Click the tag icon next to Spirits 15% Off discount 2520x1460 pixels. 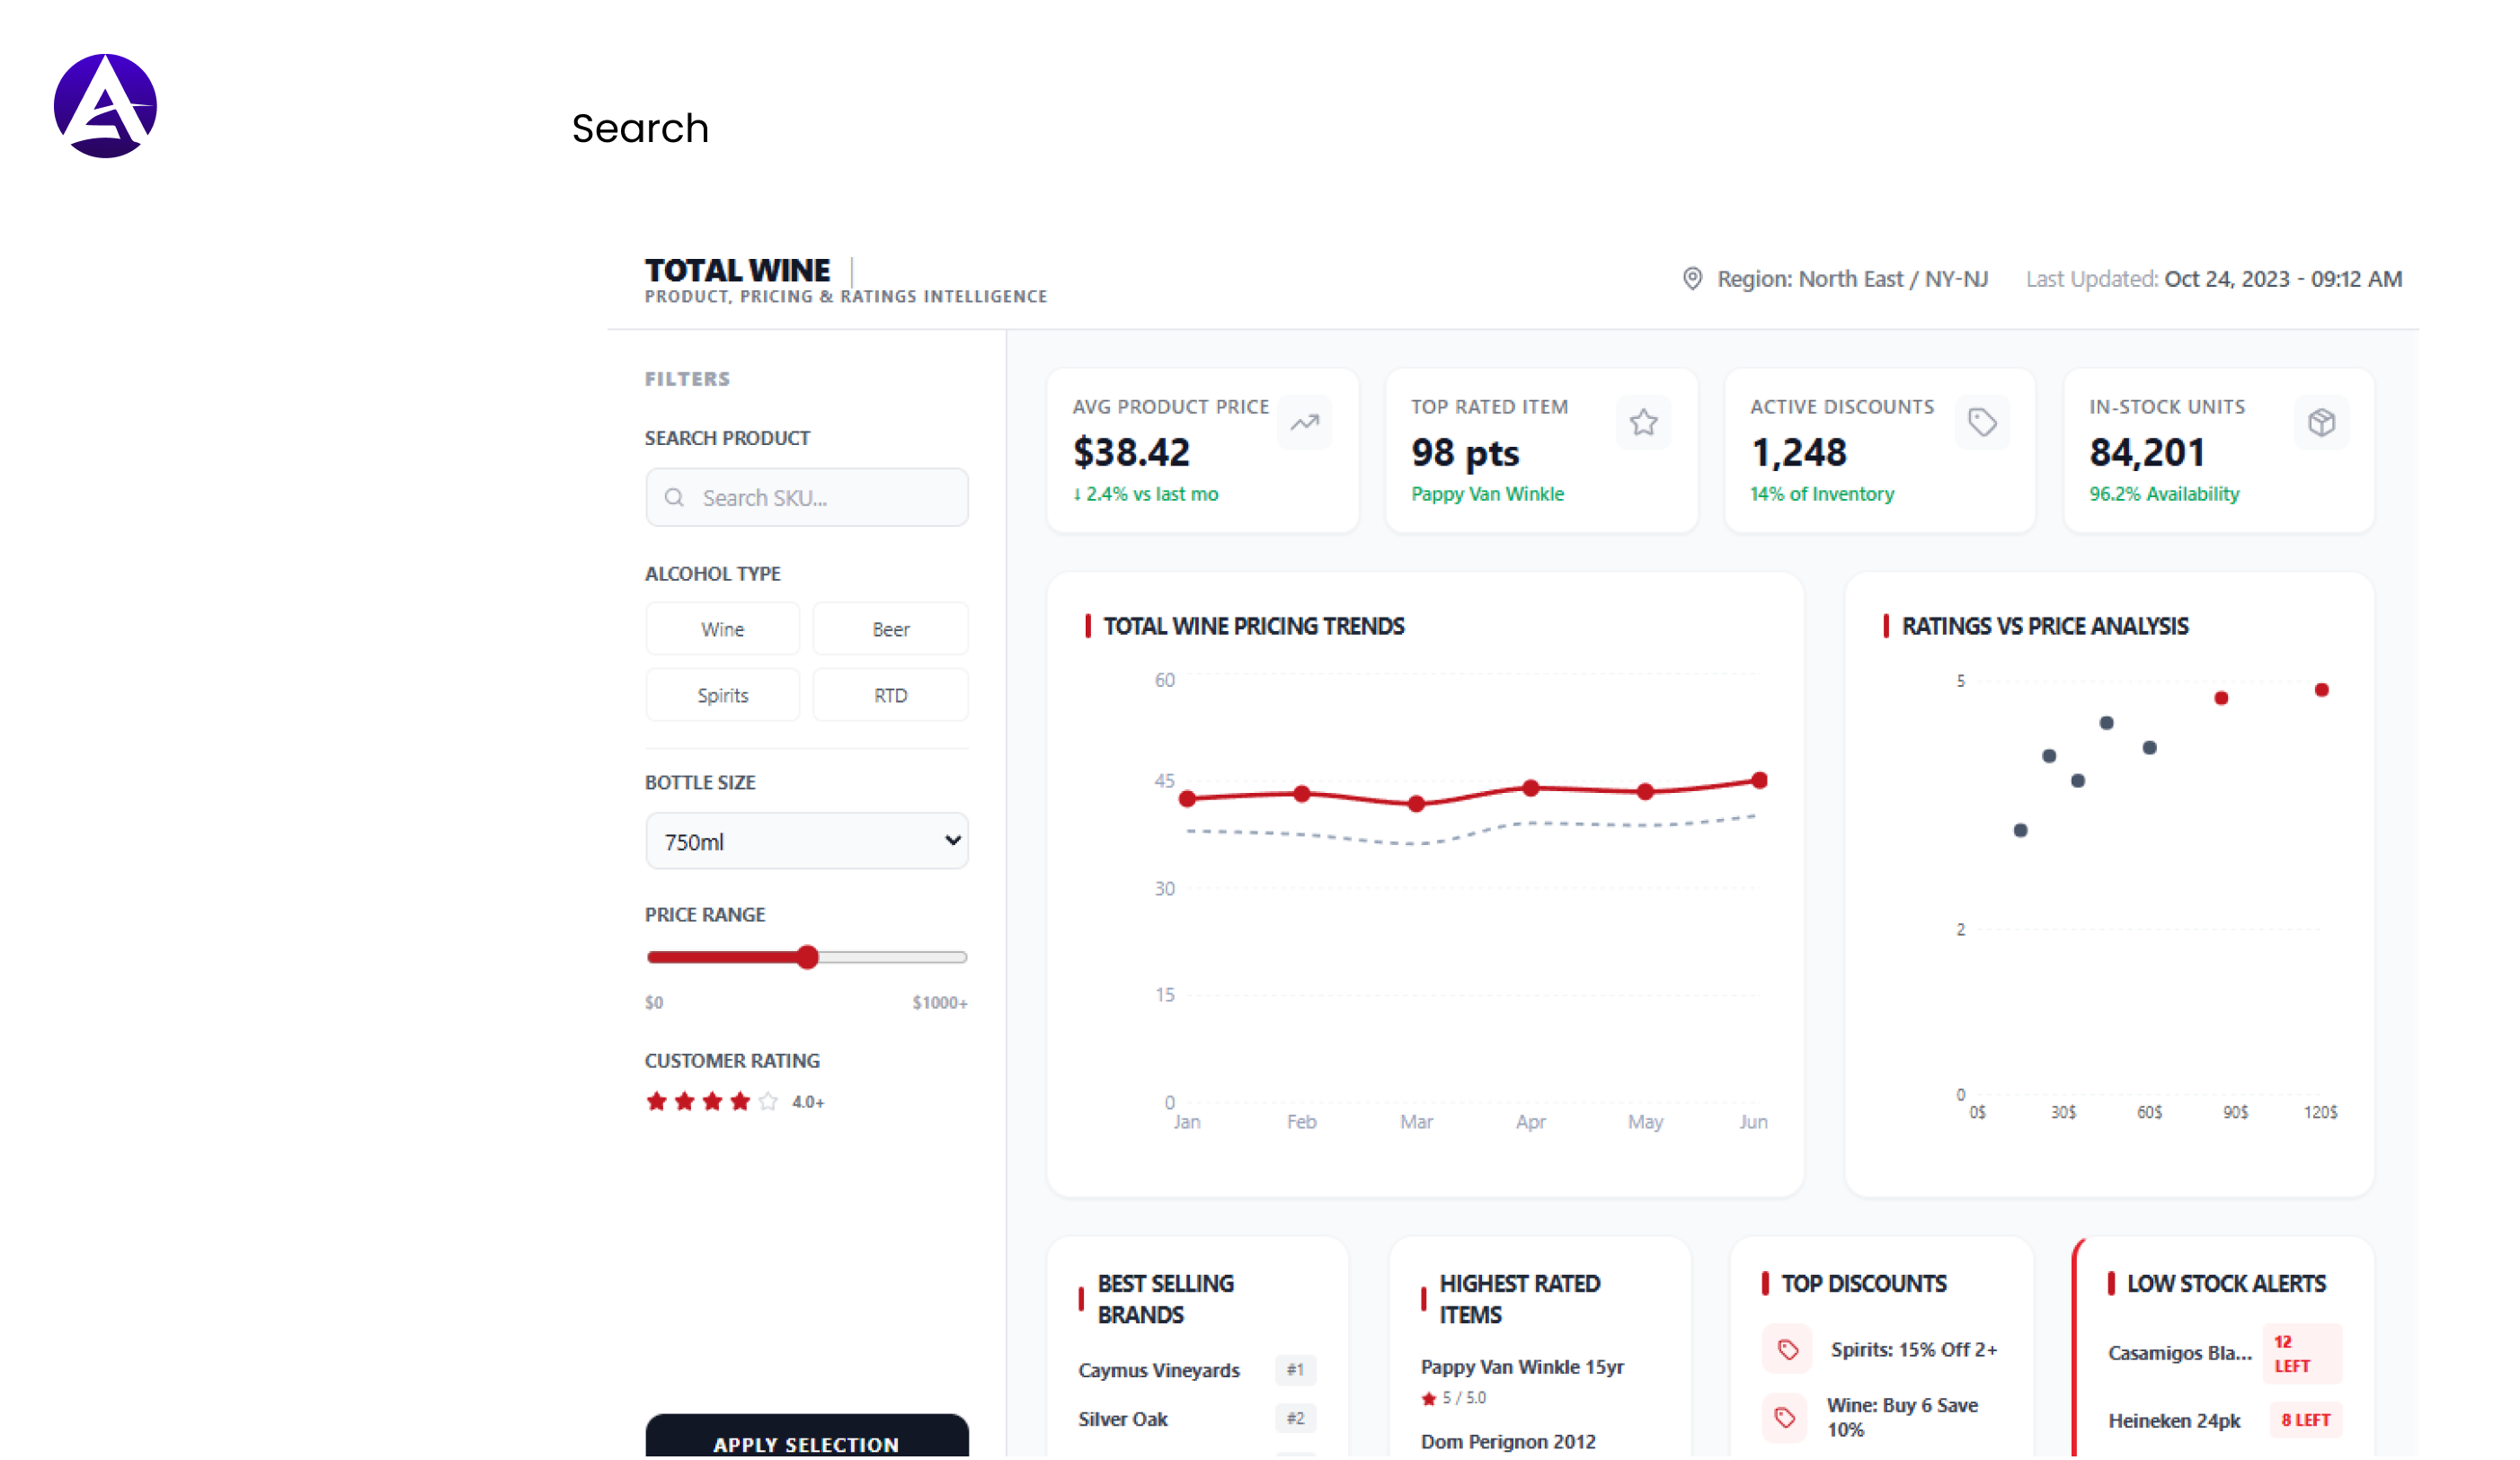[1787, 1350]
